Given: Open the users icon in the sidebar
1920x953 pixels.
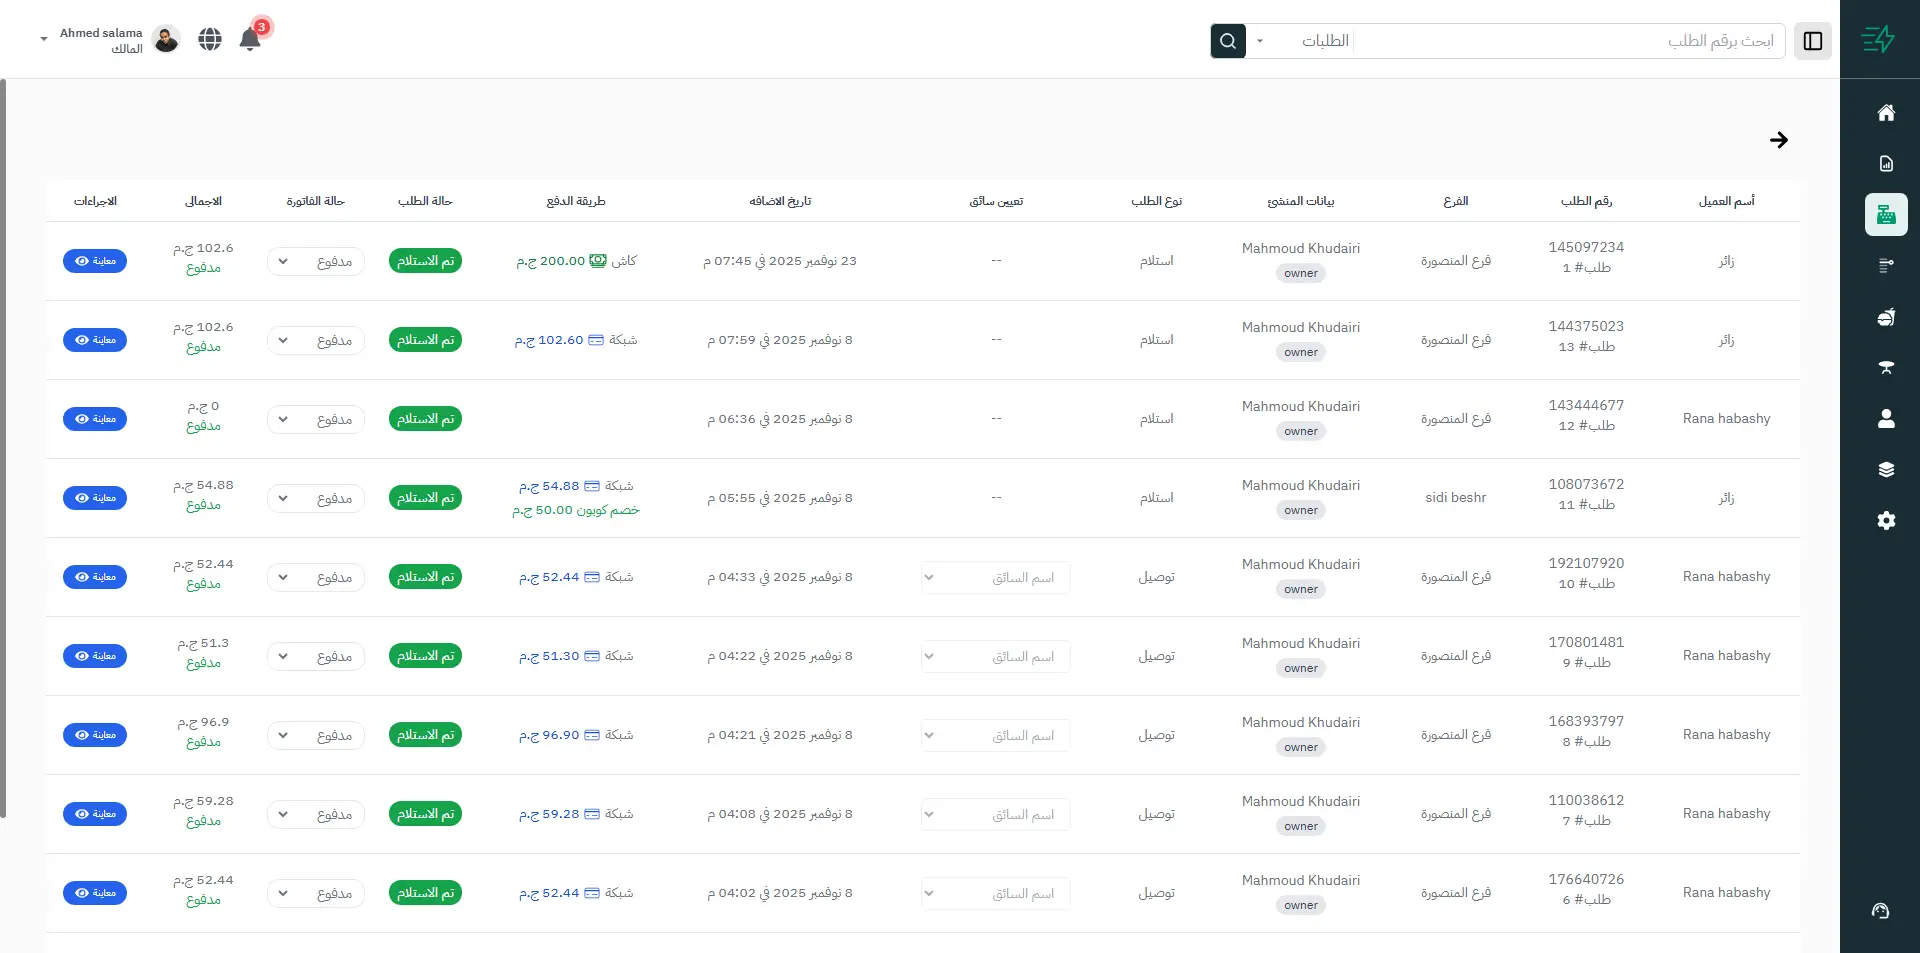Looking at the screenshot, I should point(1886,420).
